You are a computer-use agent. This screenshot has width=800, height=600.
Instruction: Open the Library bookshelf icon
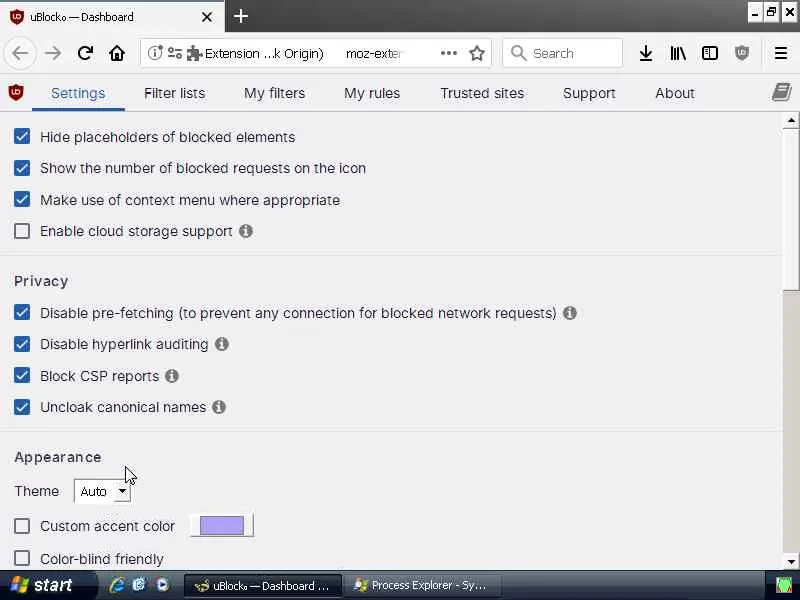(678, 53)
